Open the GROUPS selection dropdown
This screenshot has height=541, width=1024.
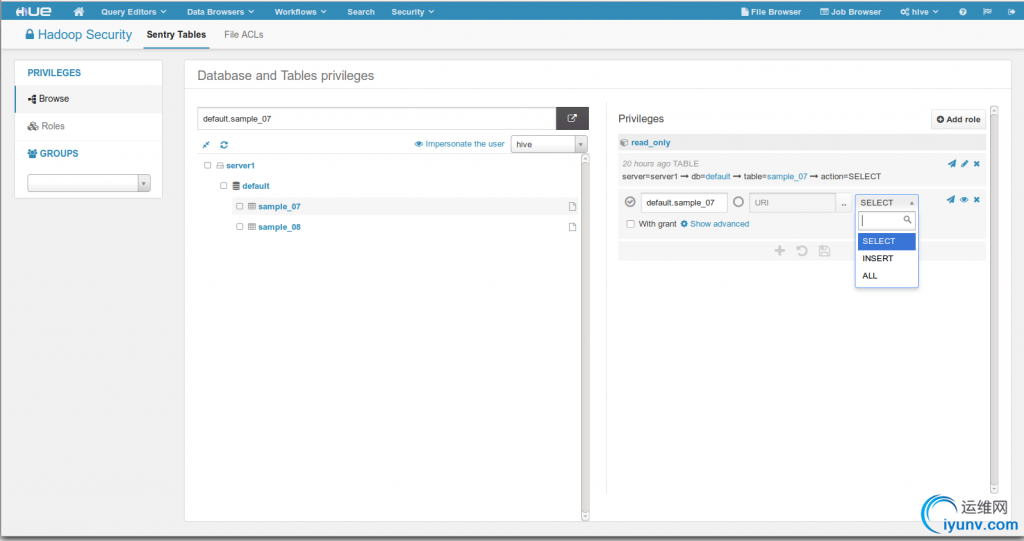(89, 183)
